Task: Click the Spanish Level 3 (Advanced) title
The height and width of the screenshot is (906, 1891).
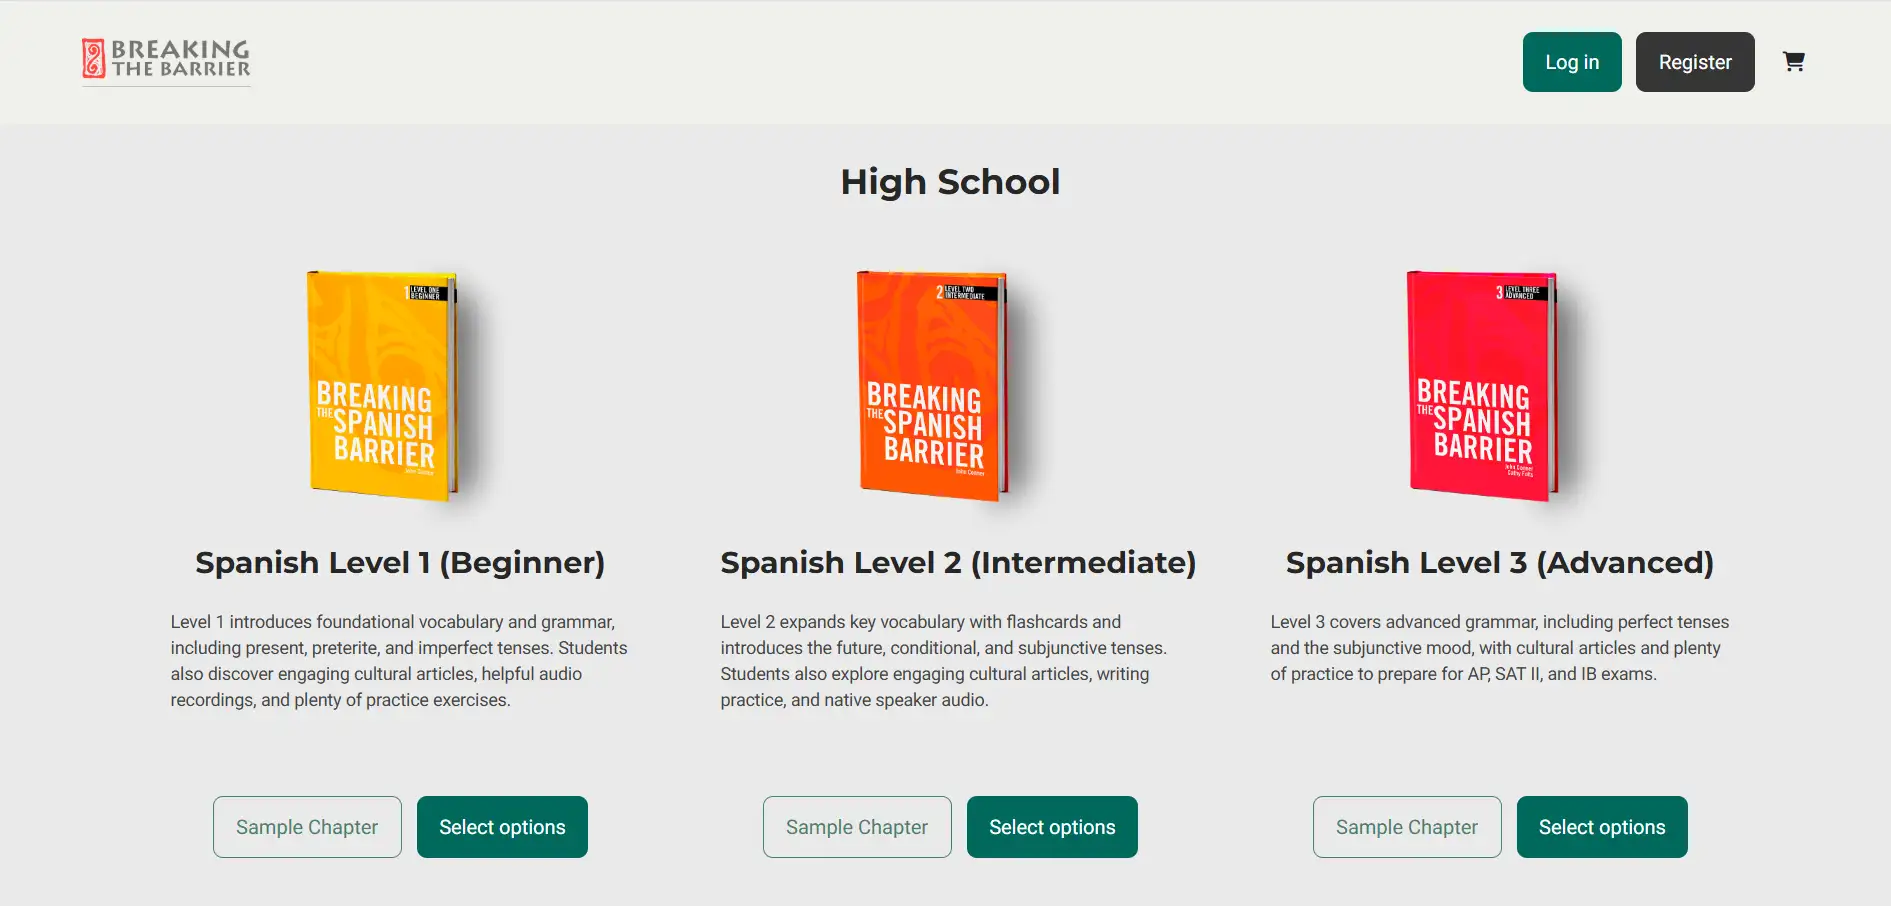Action: click(1500, 563)
